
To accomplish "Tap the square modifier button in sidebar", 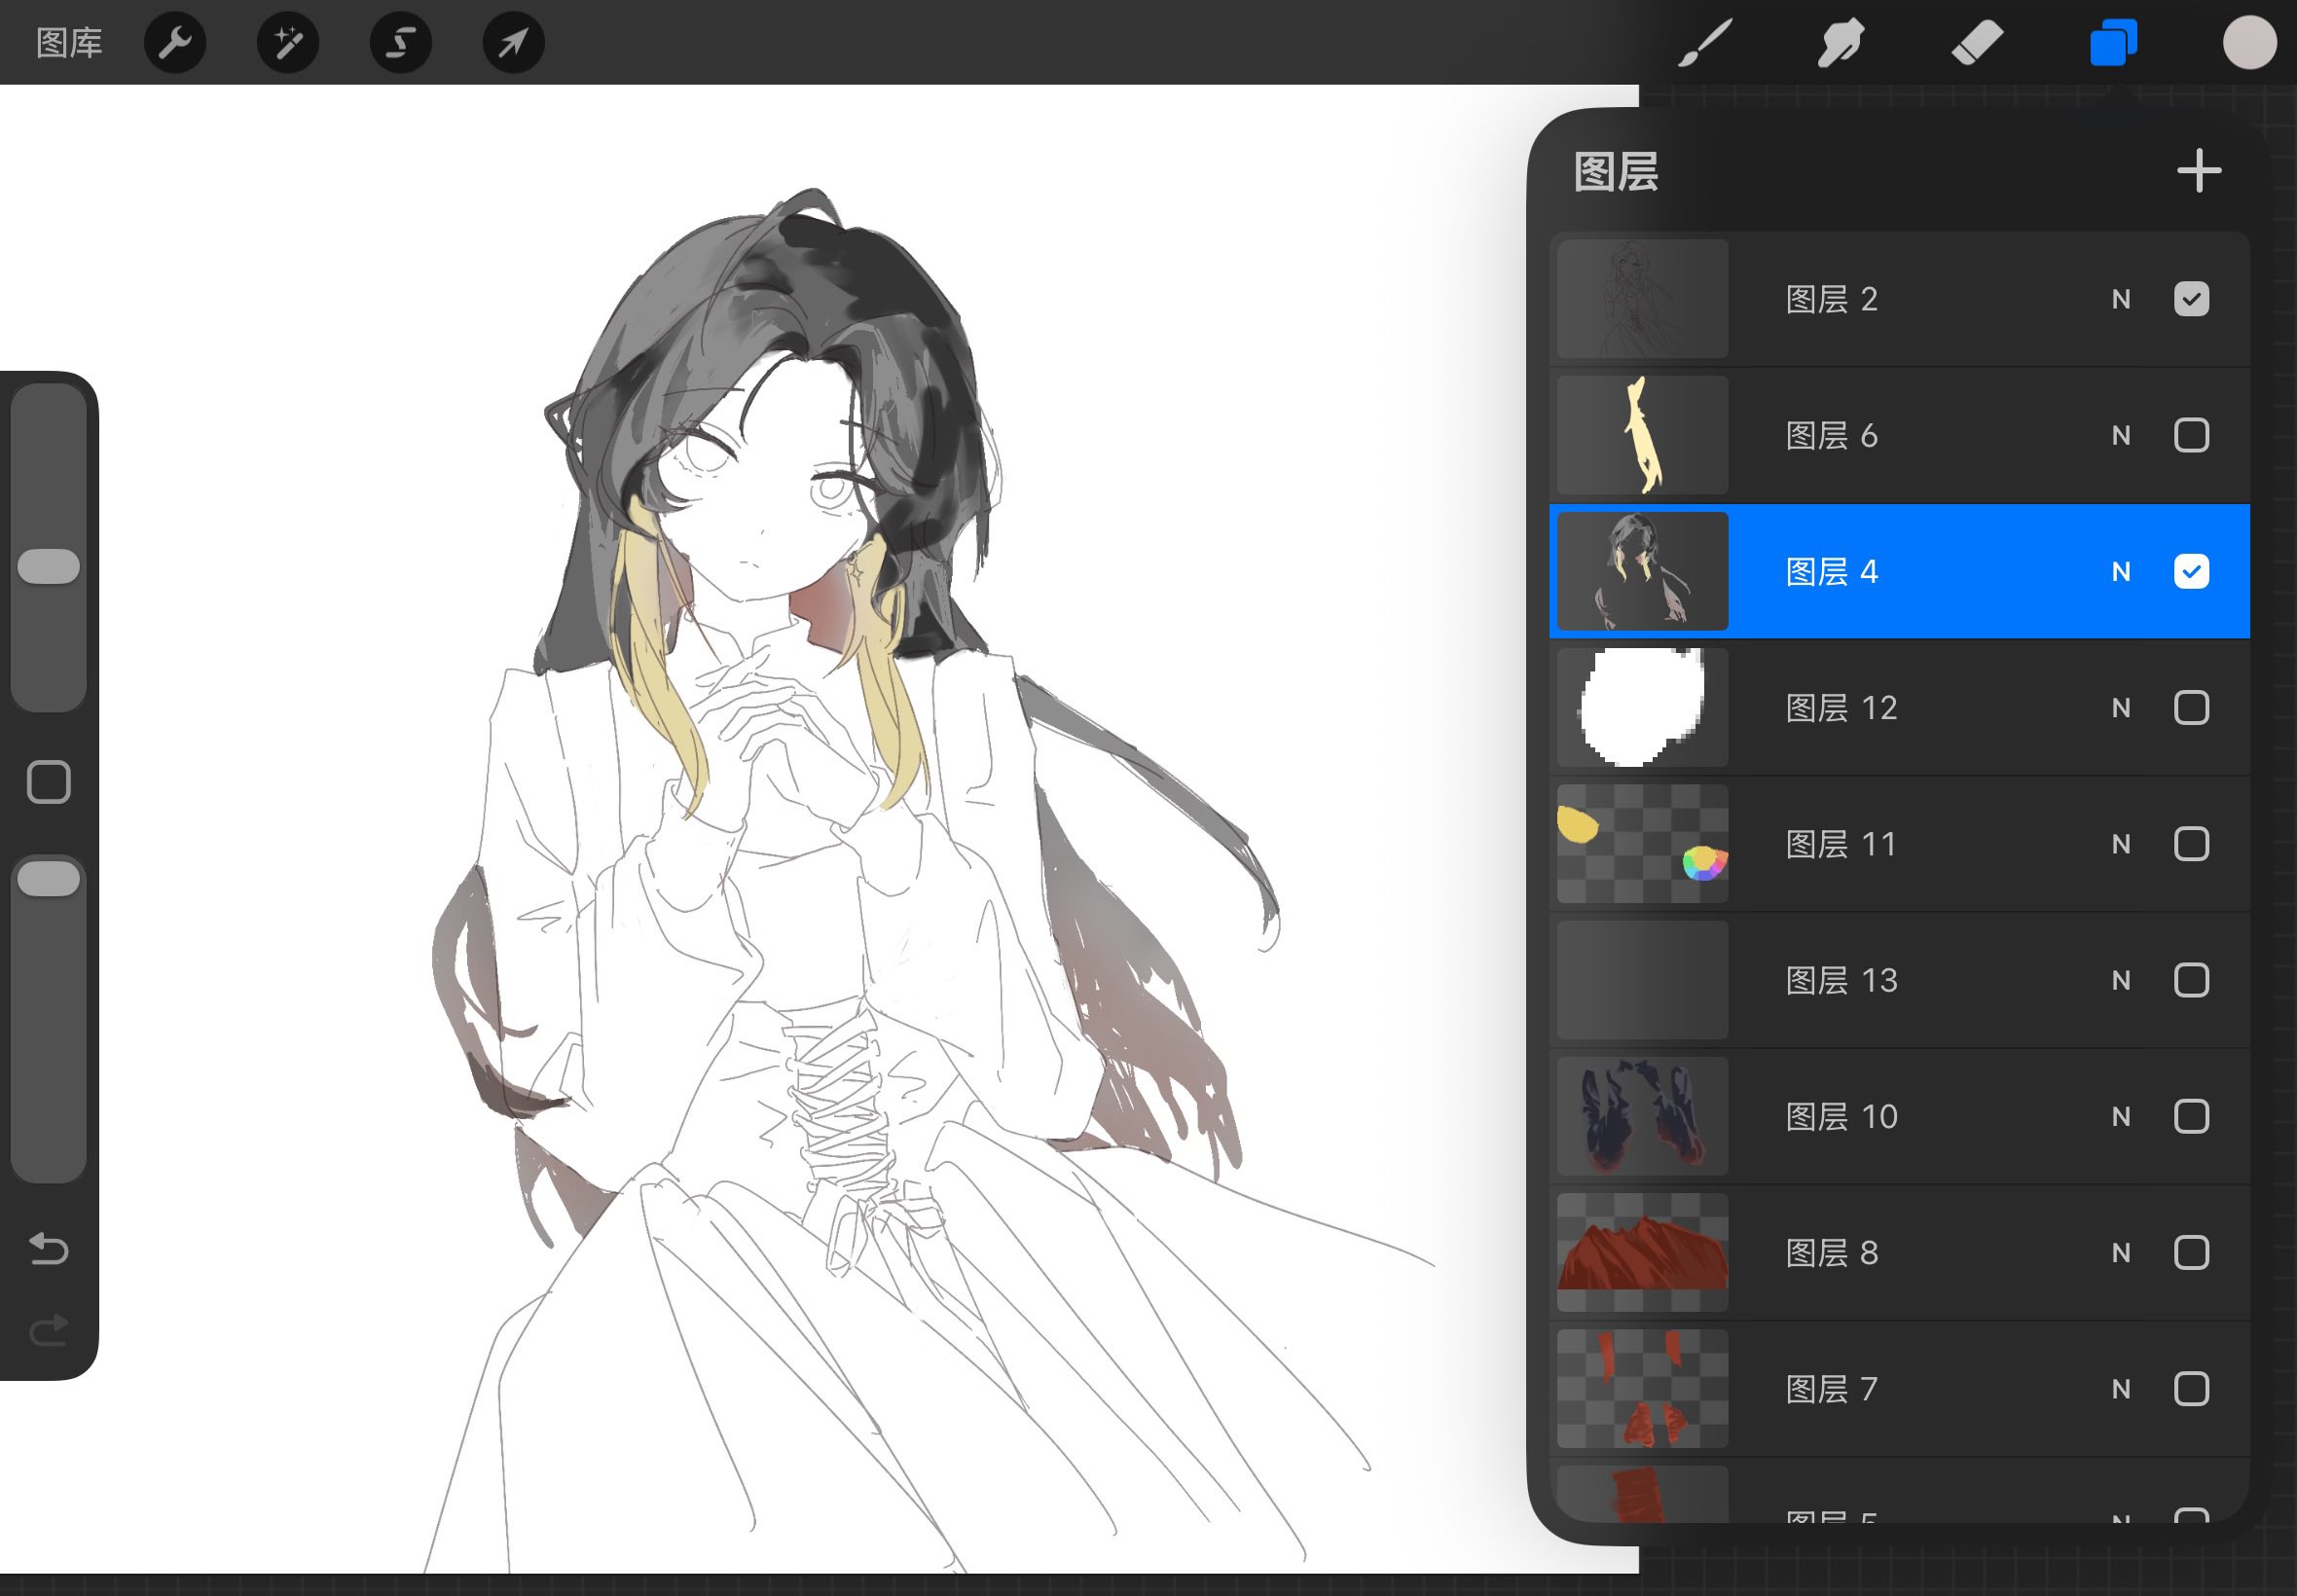I will coord(48,782).
